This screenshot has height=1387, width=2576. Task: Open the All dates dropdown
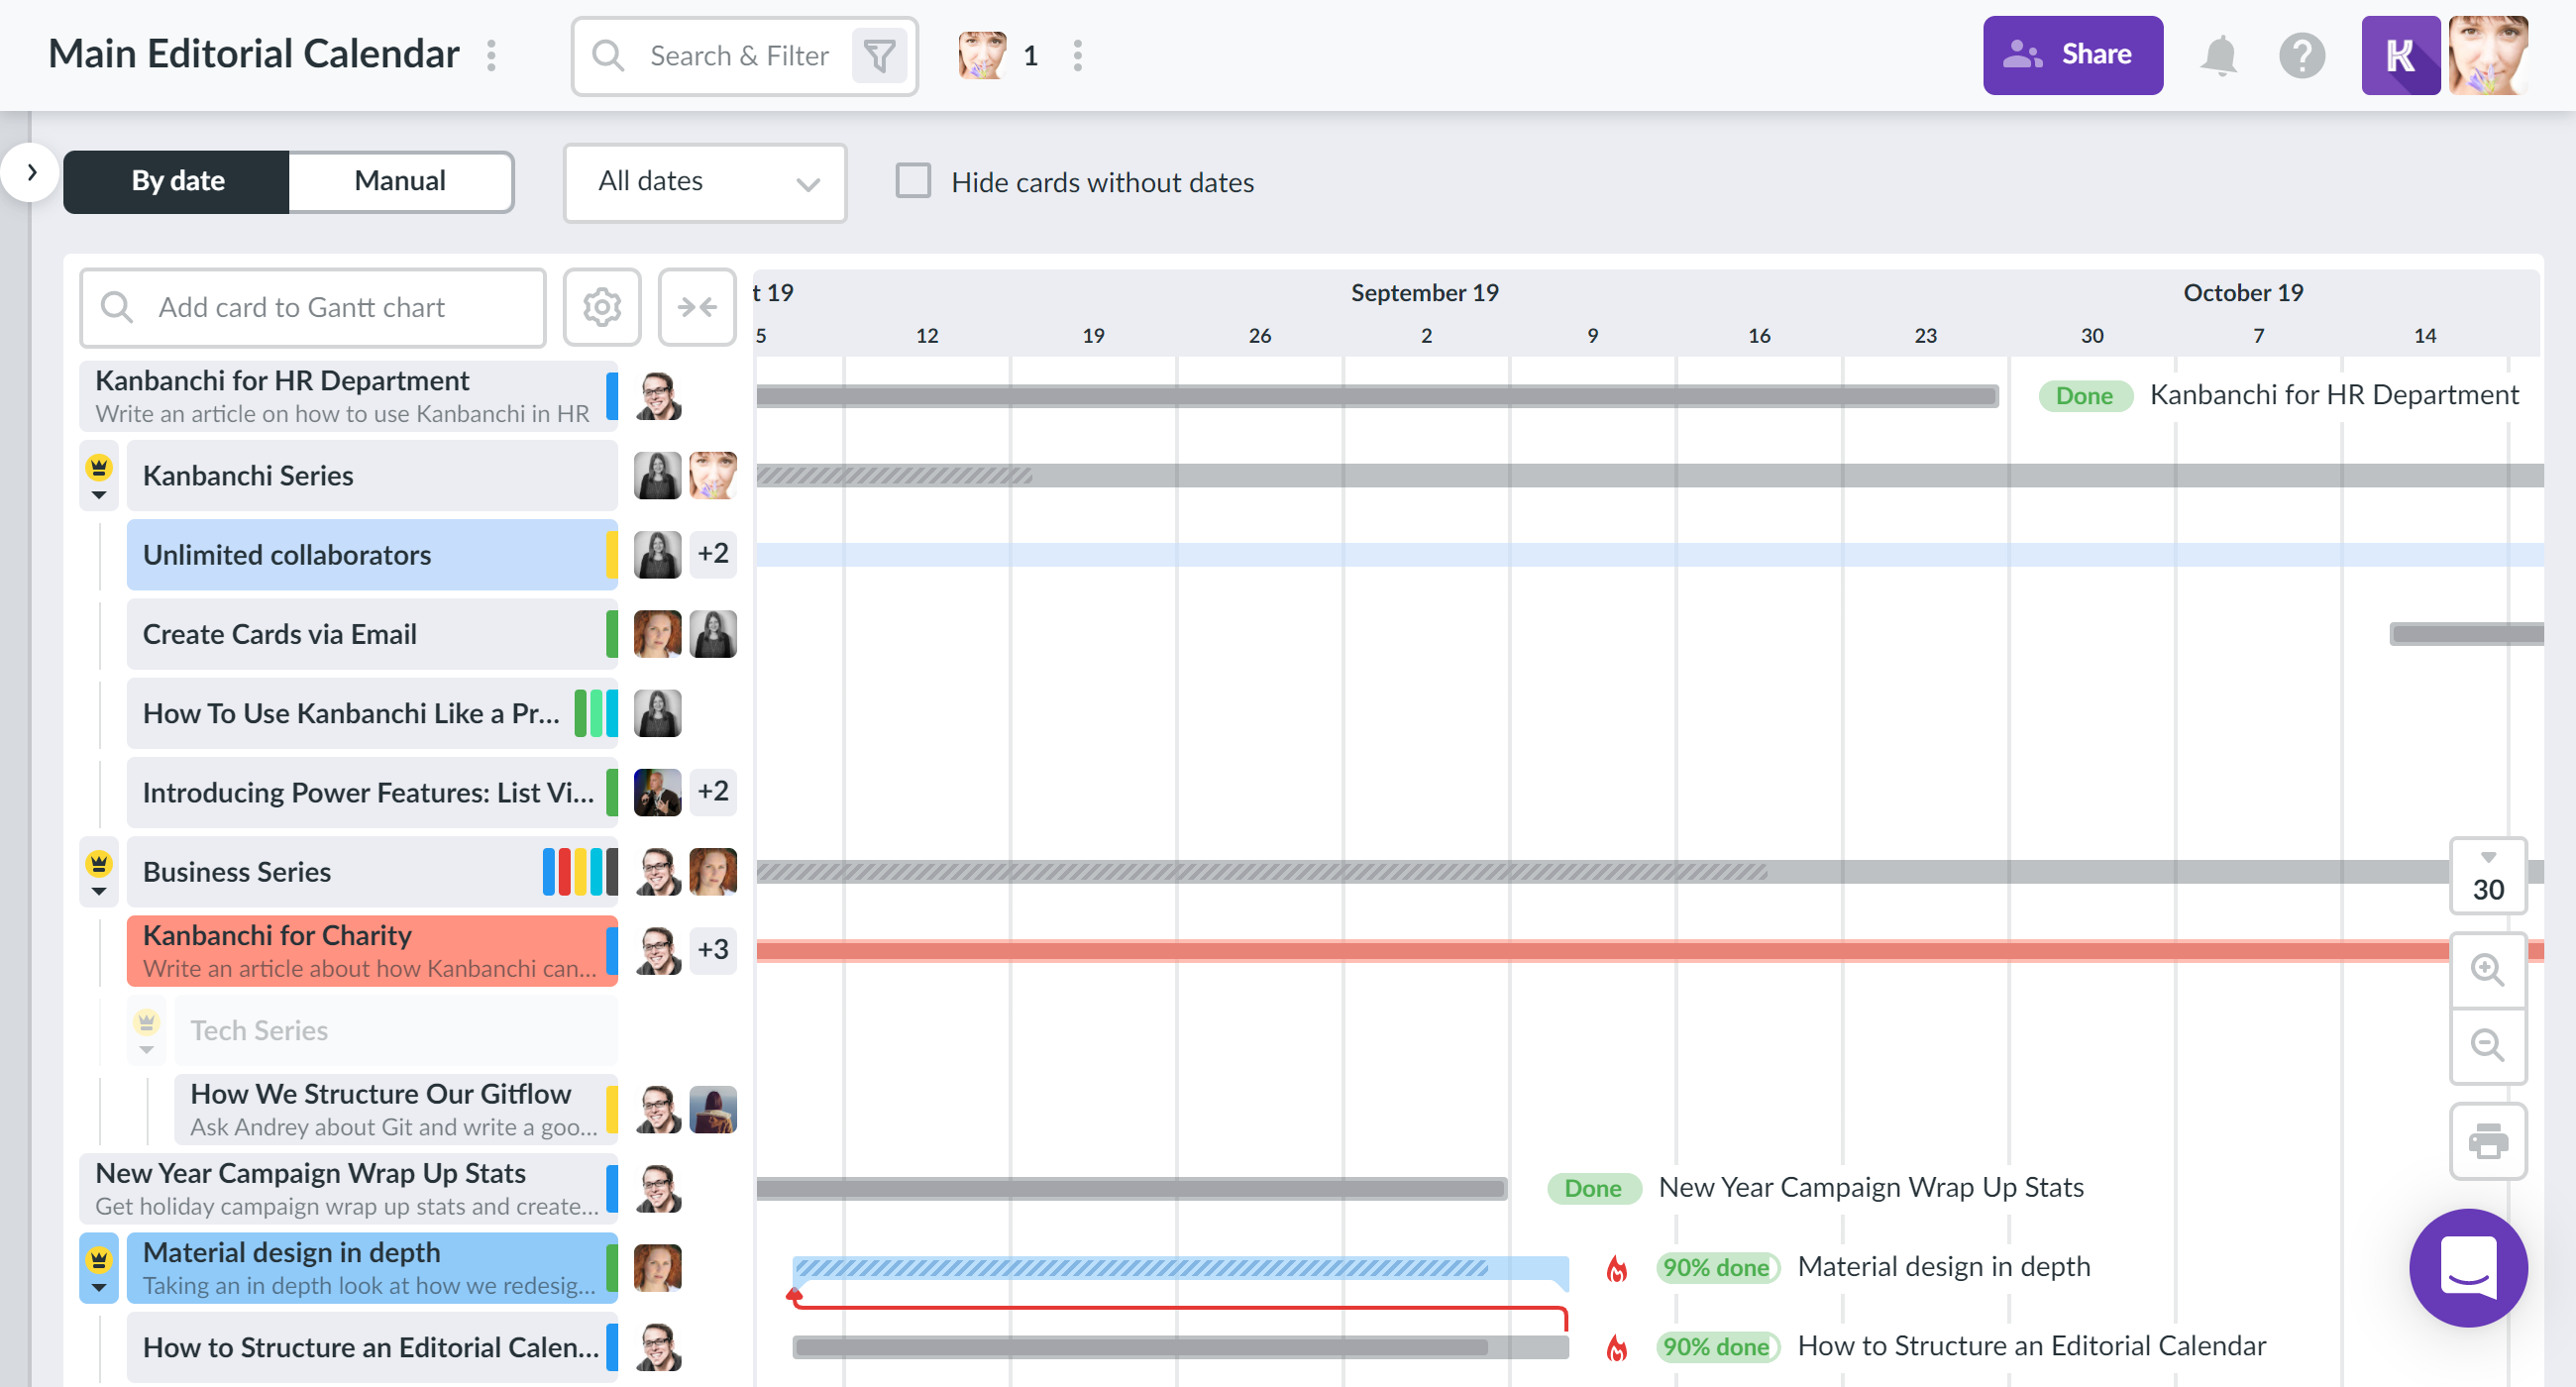tap(705, 182)
